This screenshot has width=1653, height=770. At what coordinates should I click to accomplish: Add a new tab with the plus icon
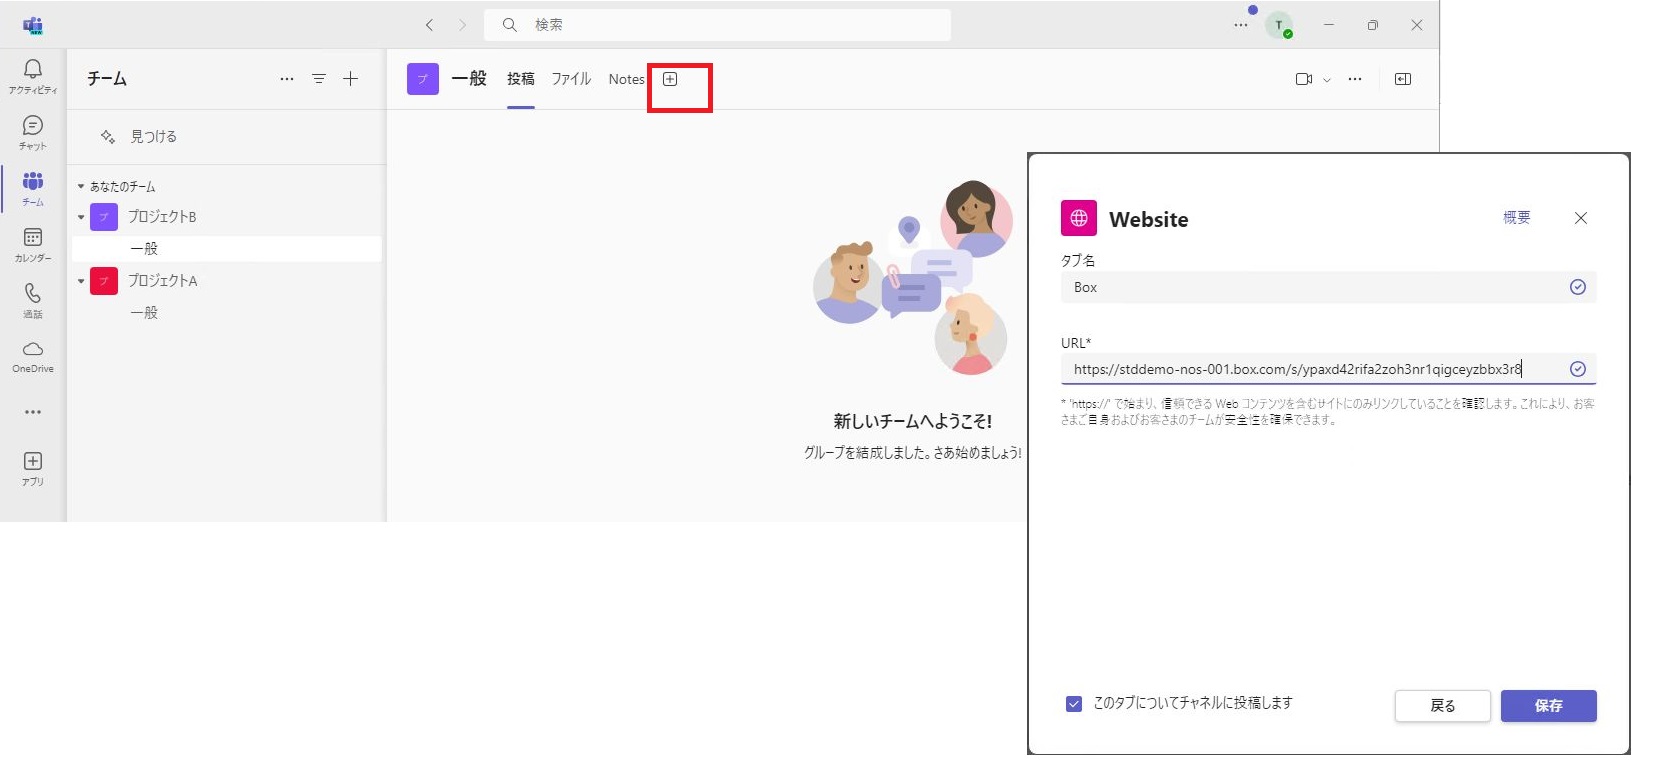coord(670,79)
